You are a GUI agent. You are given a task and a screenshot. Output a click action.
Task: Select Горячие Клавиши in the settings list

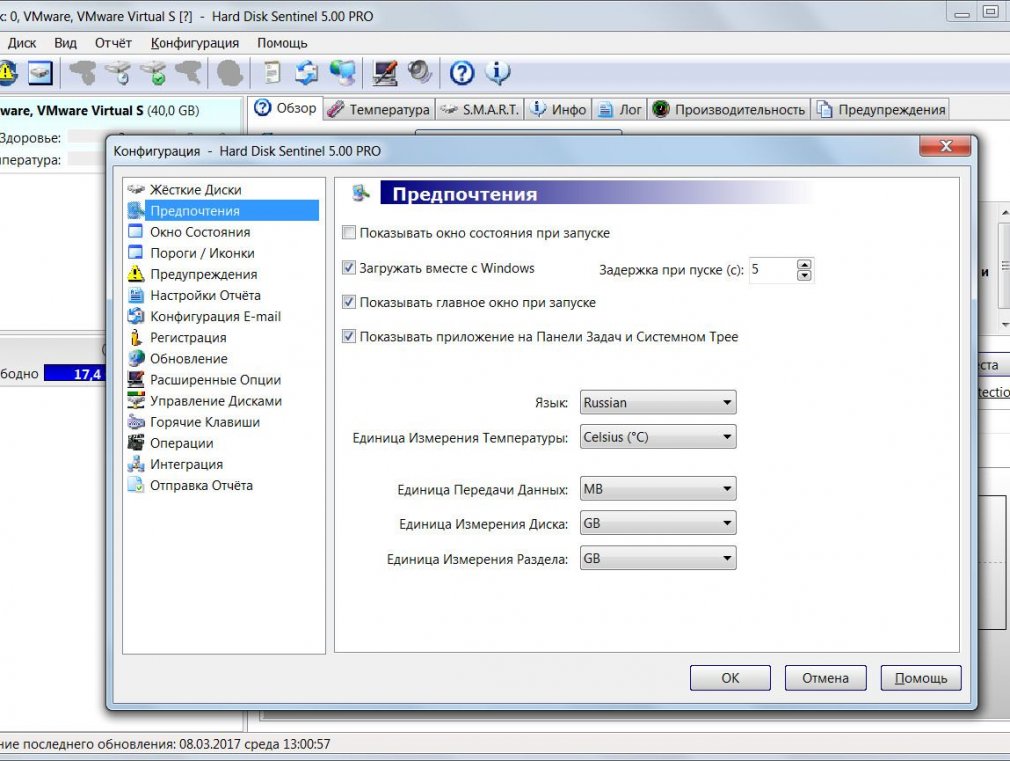coord(205,422)
